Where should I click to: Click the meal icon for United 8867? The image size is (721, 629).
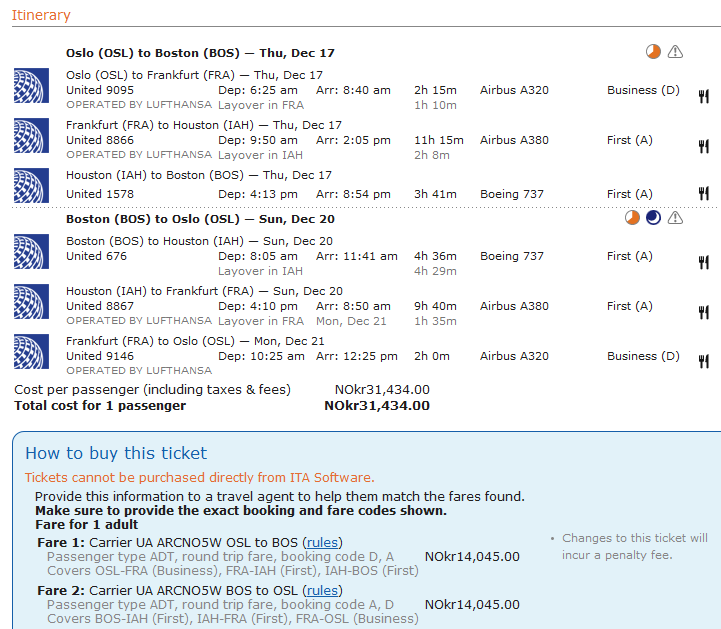(703, 312)
